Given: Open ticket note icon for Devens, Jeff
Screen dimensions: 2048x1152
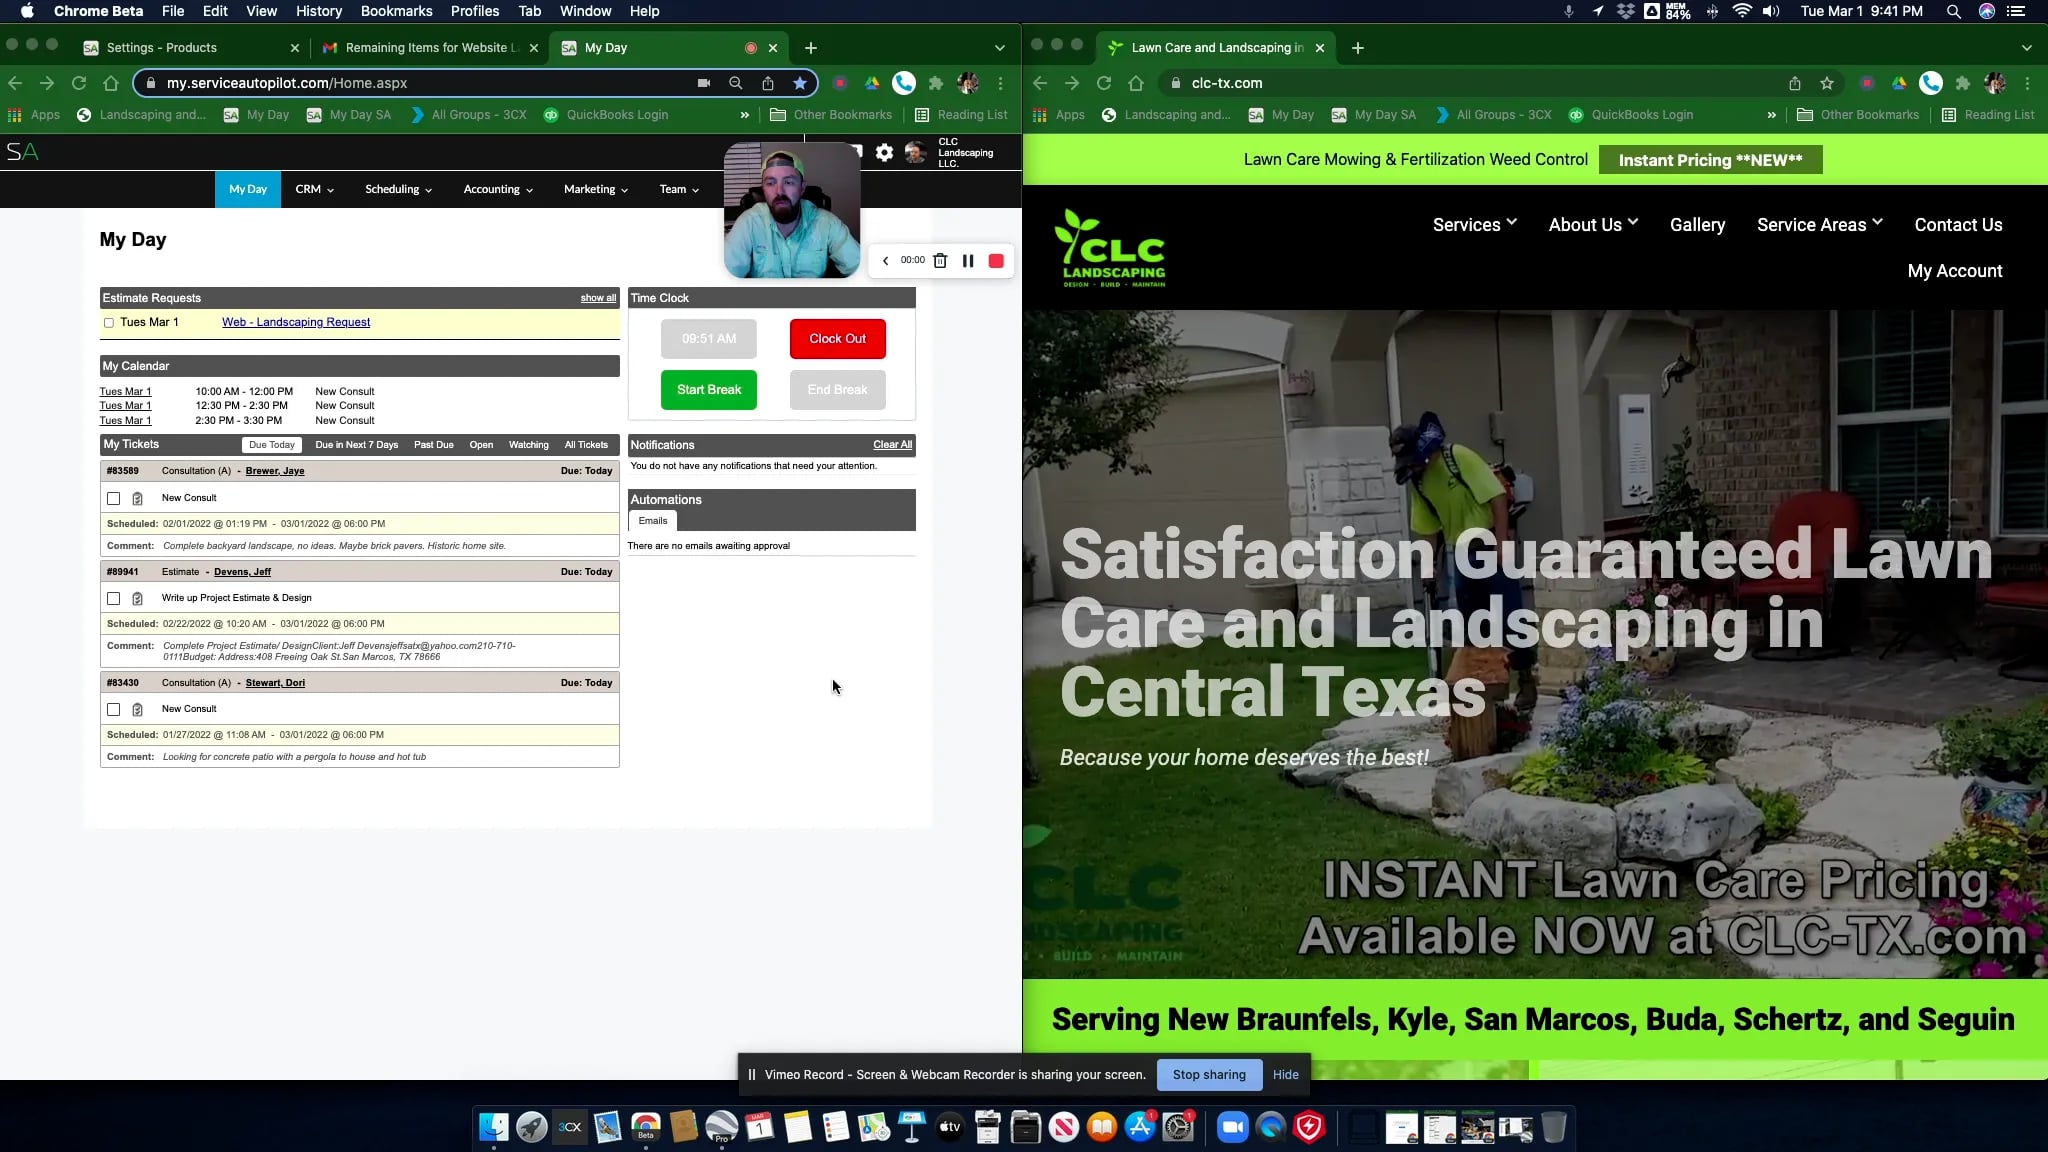Looking at the screenshot, I should [x=138, y=599].
